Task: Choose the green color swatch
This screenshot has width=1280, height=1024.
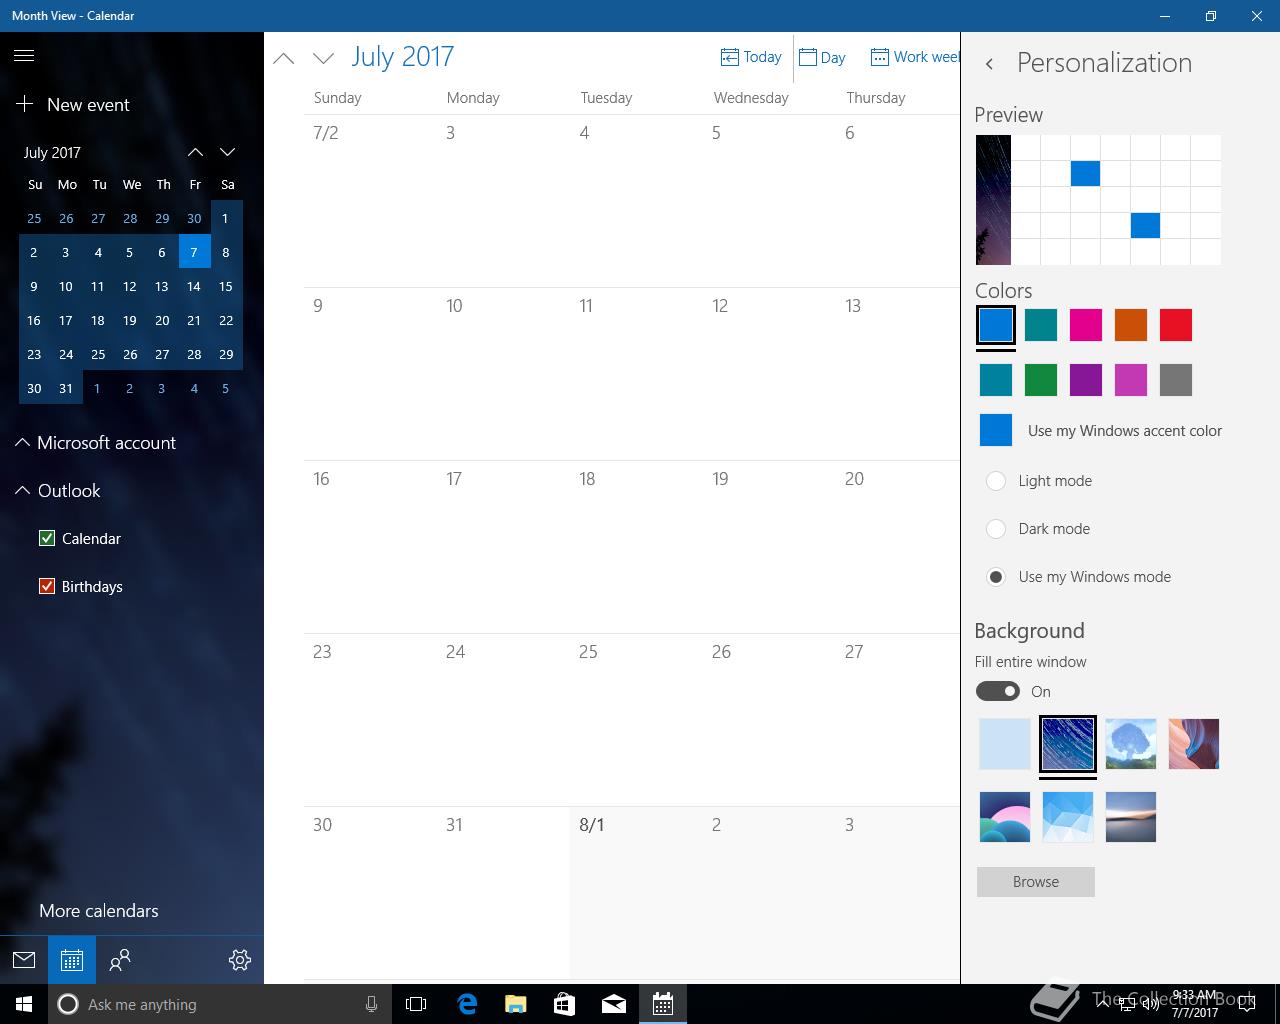Action: tap(1041, 380)
